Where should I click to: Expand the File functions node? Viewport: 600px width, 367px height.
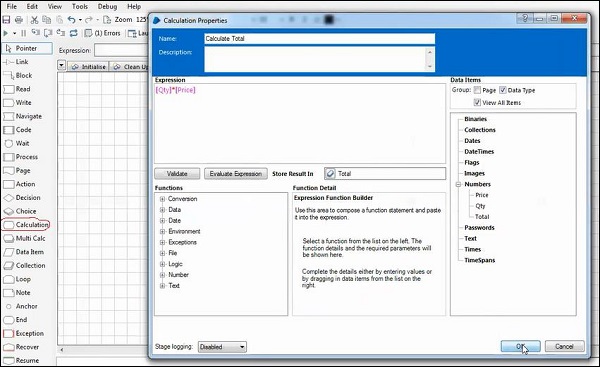coord(162,253)
